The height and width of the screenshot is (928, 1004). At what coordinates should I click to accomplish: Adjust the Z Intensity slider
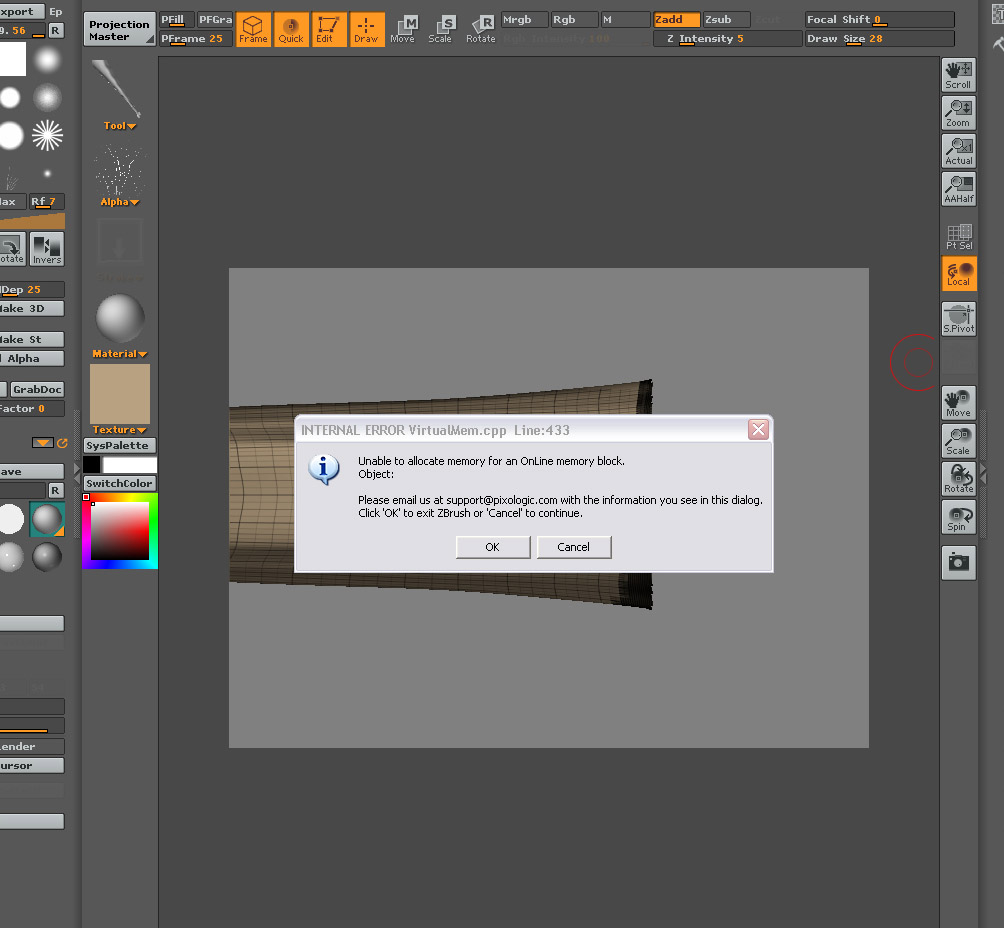[x=727, y=39]
